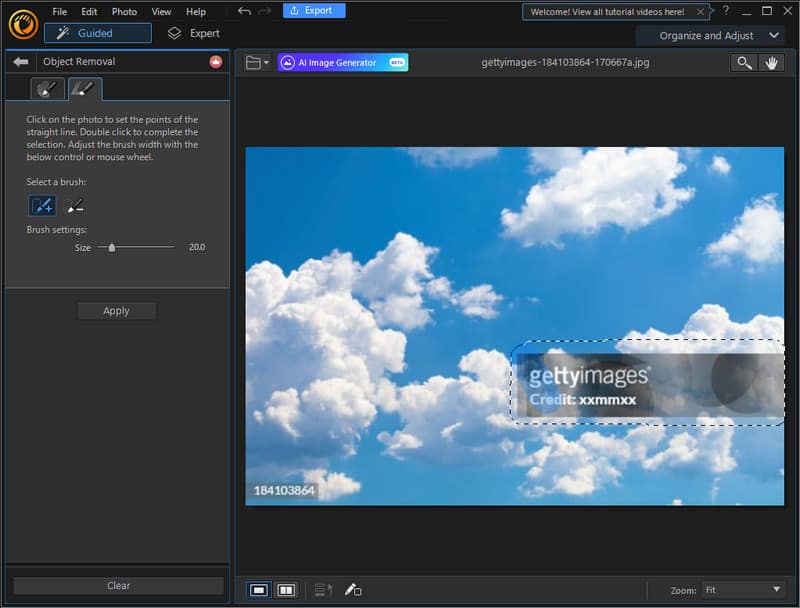Screen dimensions: 800x608
Task: Open the File menu
Action: (x=60, y=11)
